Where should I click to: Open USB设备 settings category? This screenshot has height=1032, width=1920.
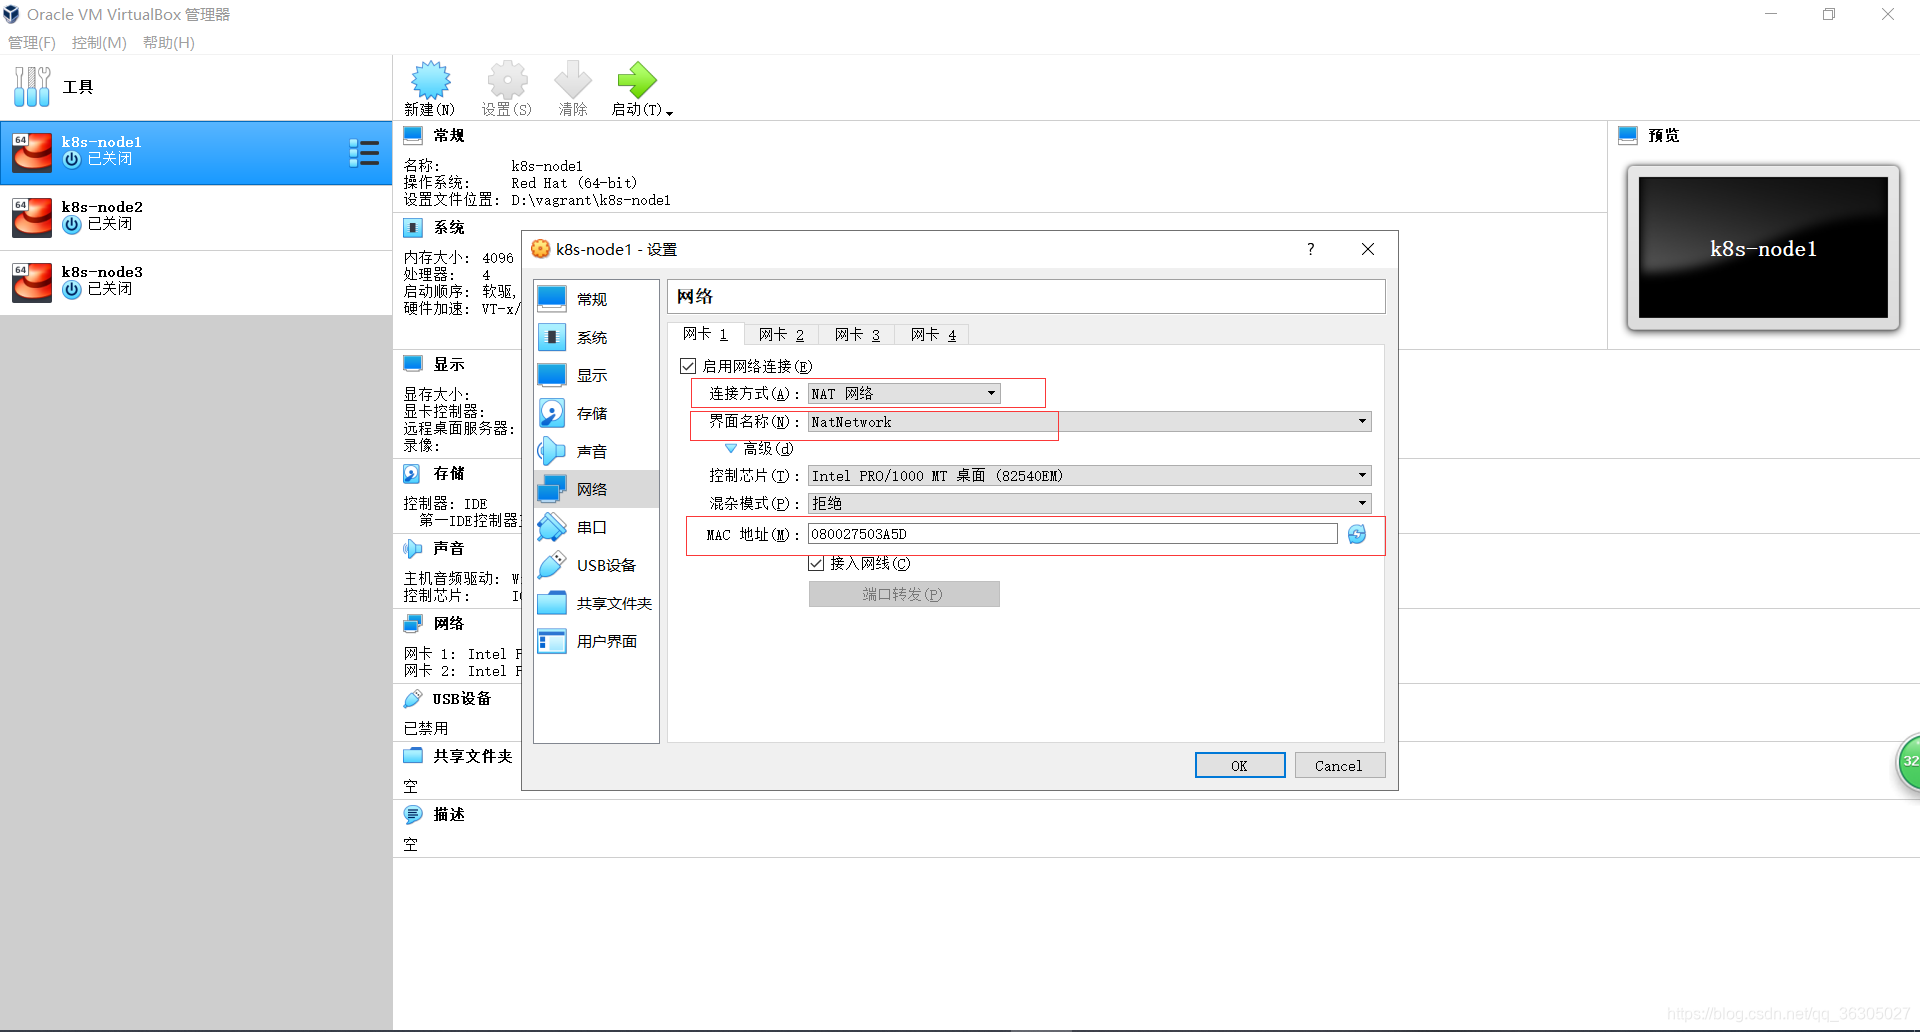[x=596, y=565]
